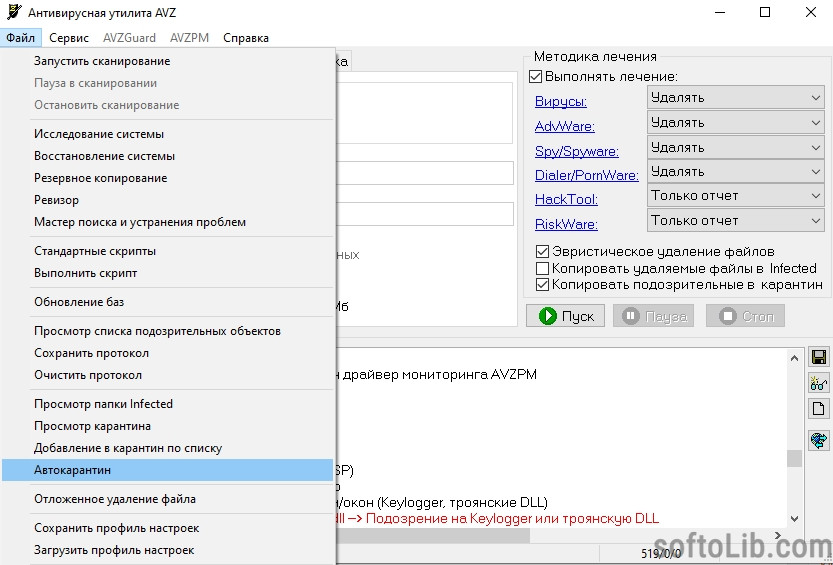The image size is (833, 565).
Task: Open the Dialer/PornWare action dropdown
Action: 736,172
